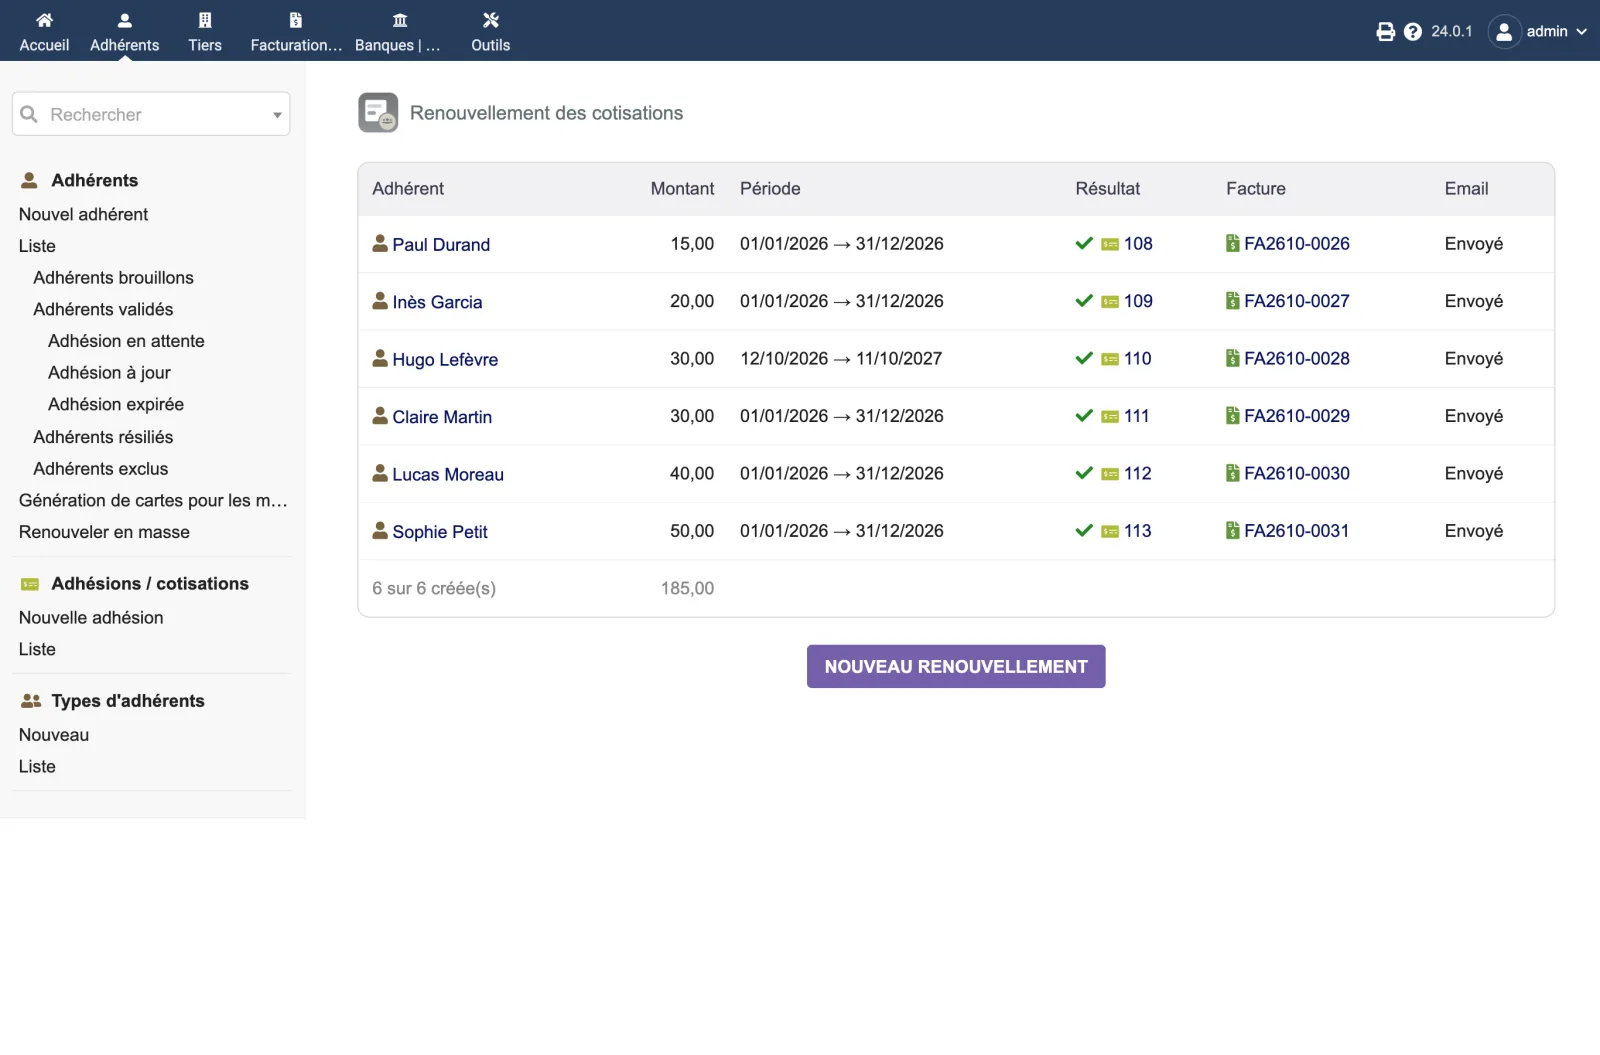This screenshot has height=1055, width=1600.
Task: Open Nouvel adhérent in the sidebar
Action: point(83,214)
